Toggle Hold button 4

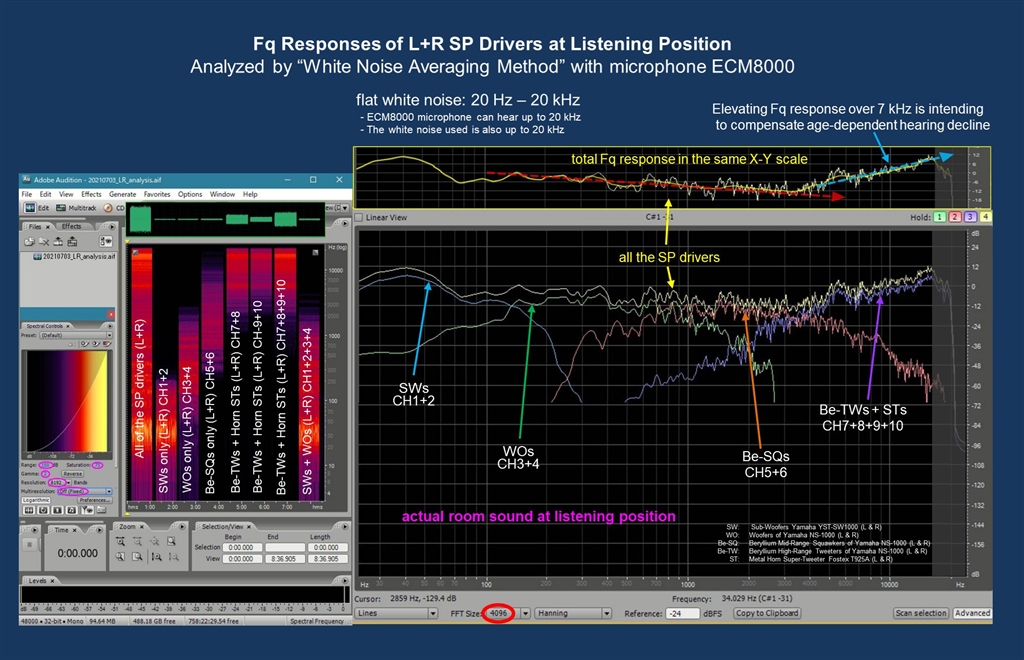pyautogui.click(x=985, y=217)
